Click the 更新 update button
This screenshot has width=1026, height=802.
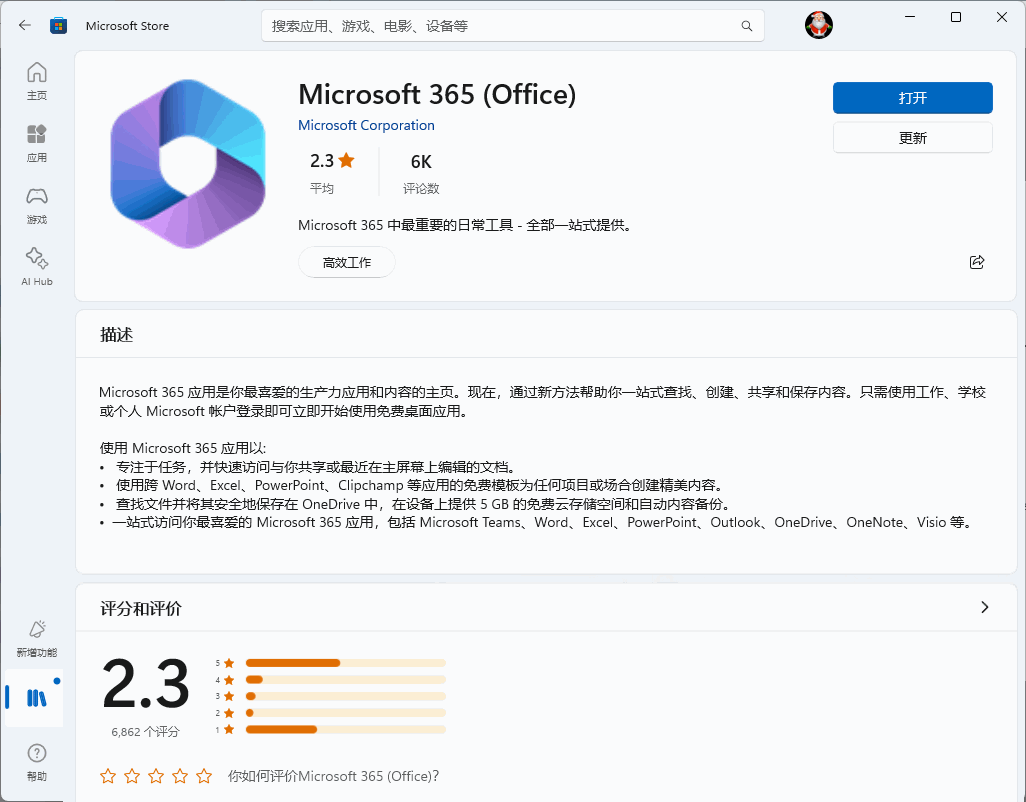pyautogui.click(x=912, y=138)
